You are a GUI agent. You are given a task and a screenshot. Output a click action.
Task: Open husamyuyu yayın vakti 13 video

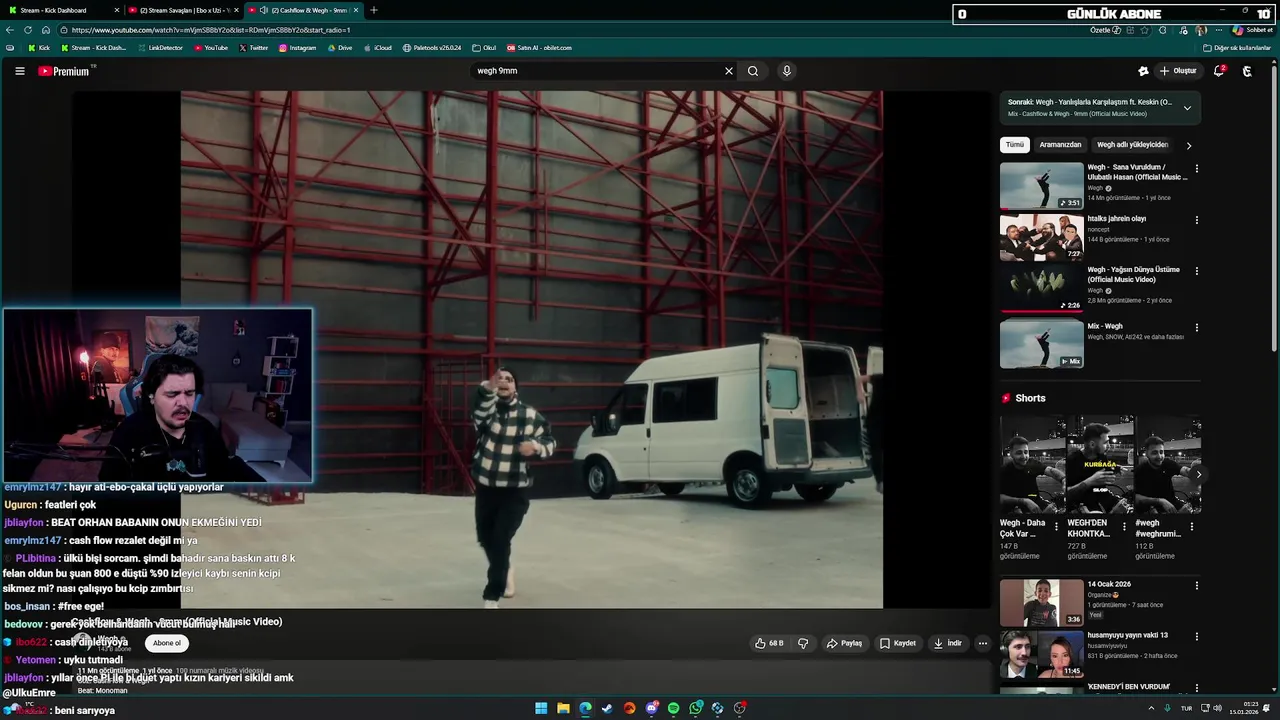pyautogui.click(x=1041, y=654)
